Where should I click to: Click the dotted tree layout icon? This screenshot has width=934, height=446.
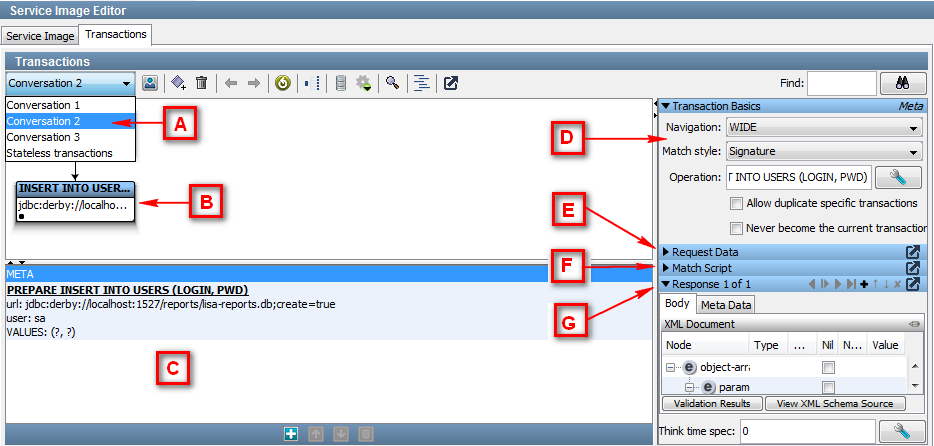click(312, 83)
